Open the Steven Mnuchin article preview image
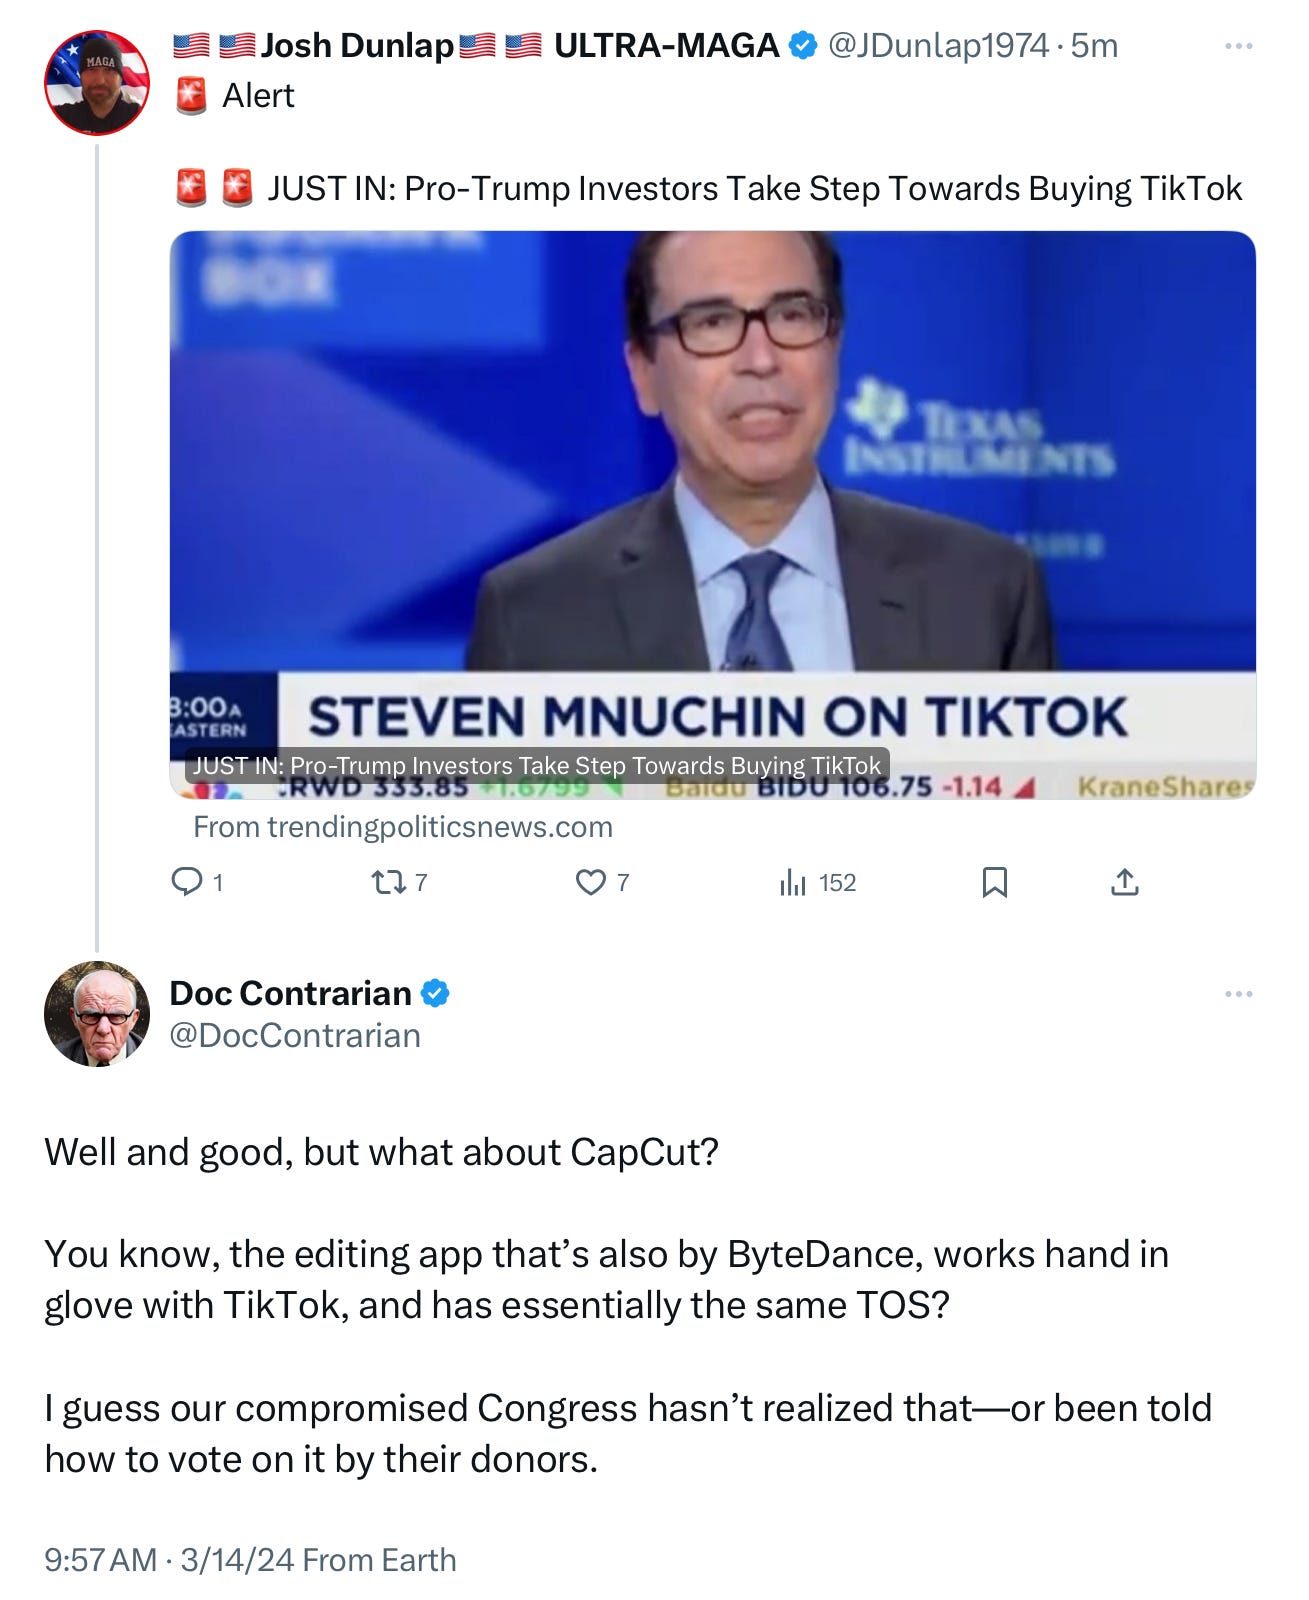 coord(712,514)
